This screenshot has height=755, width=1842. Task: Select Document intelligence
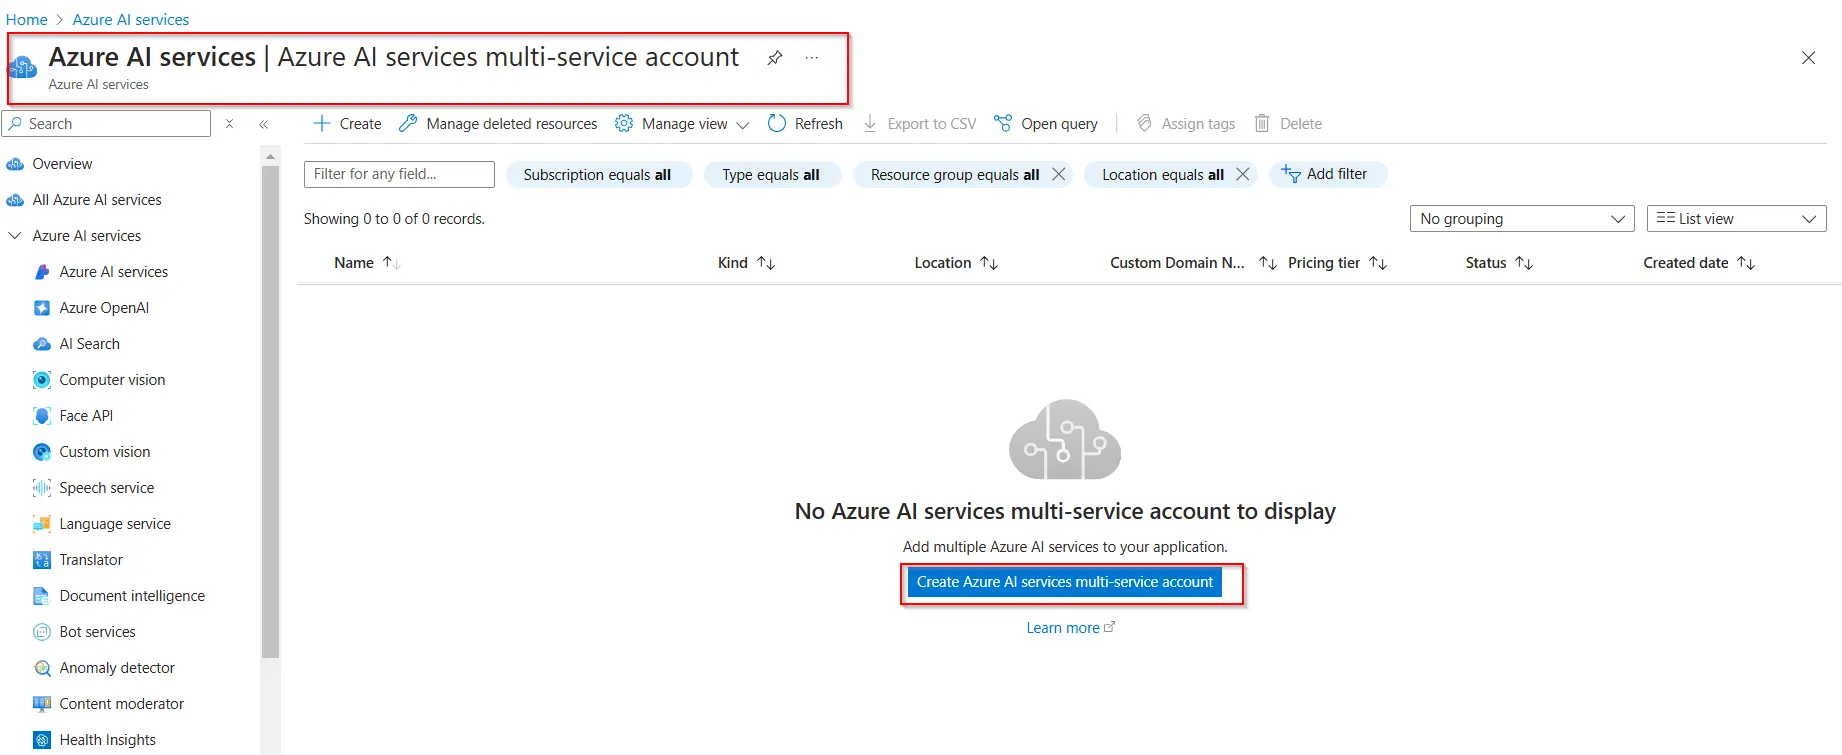pyautogui.click(x=130, y=596)
